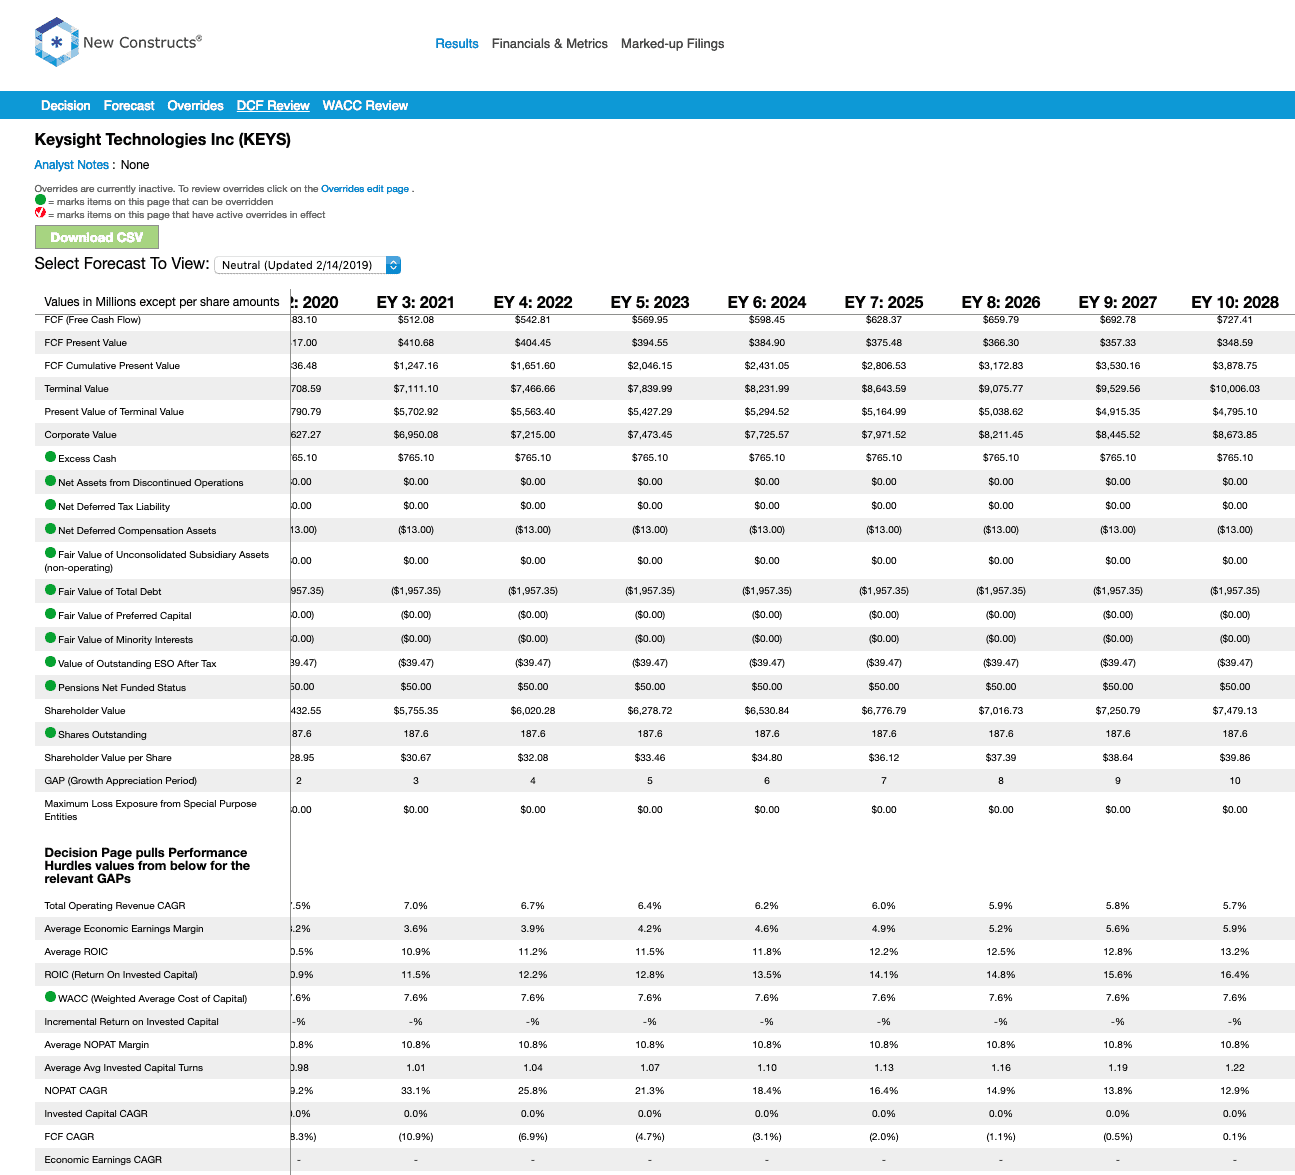This screenshot has width=1295, height=1175.
Task: Click GAP (Growth Appreciation Period) row label
Action: (121, 781)
